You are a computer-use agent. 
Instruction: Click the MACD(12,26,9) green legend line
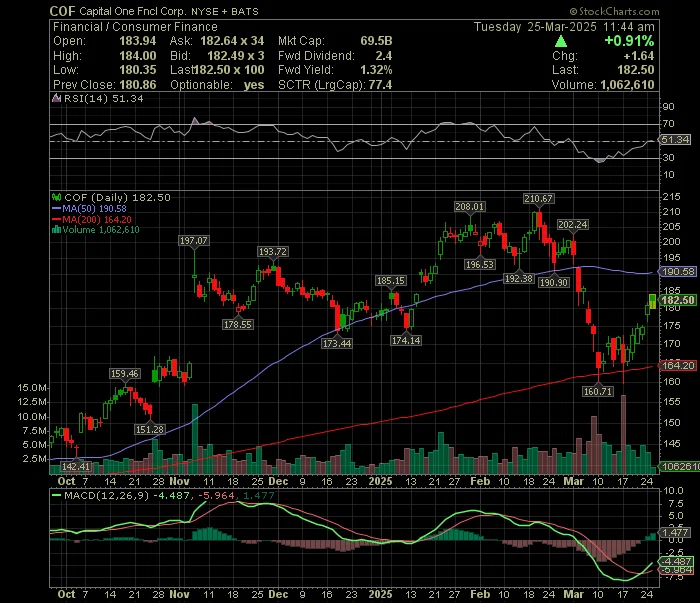click(x=57, y=495)
